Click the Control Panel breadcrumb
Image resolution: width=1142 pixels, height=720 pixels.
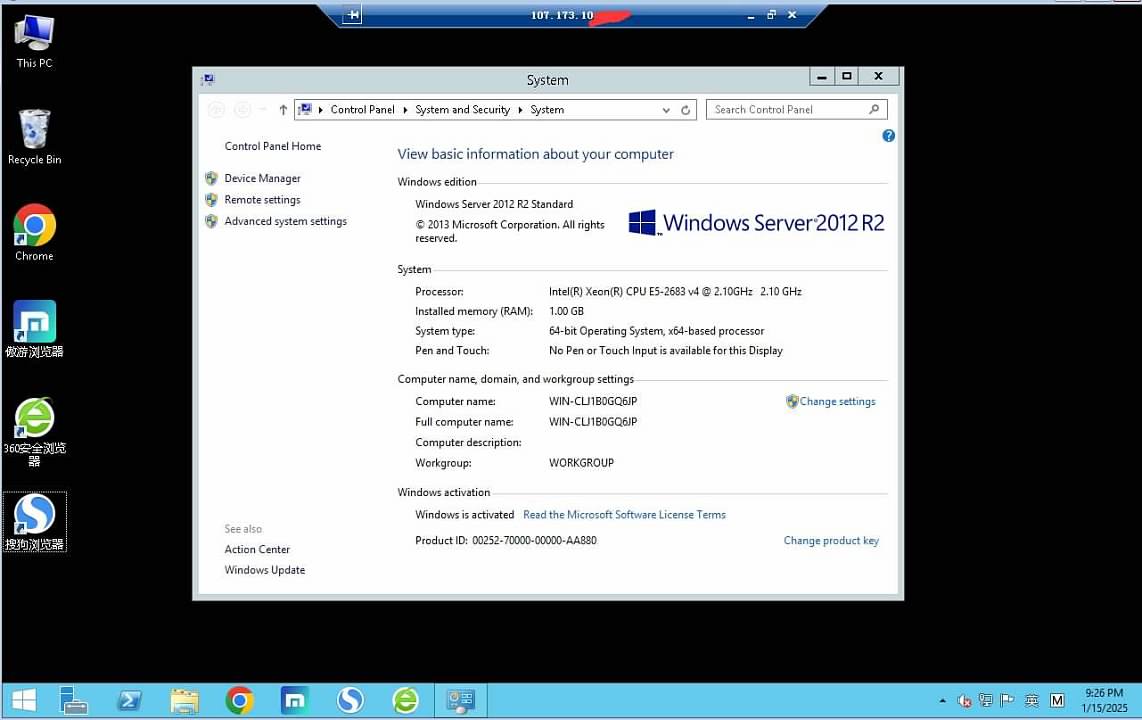362,109
